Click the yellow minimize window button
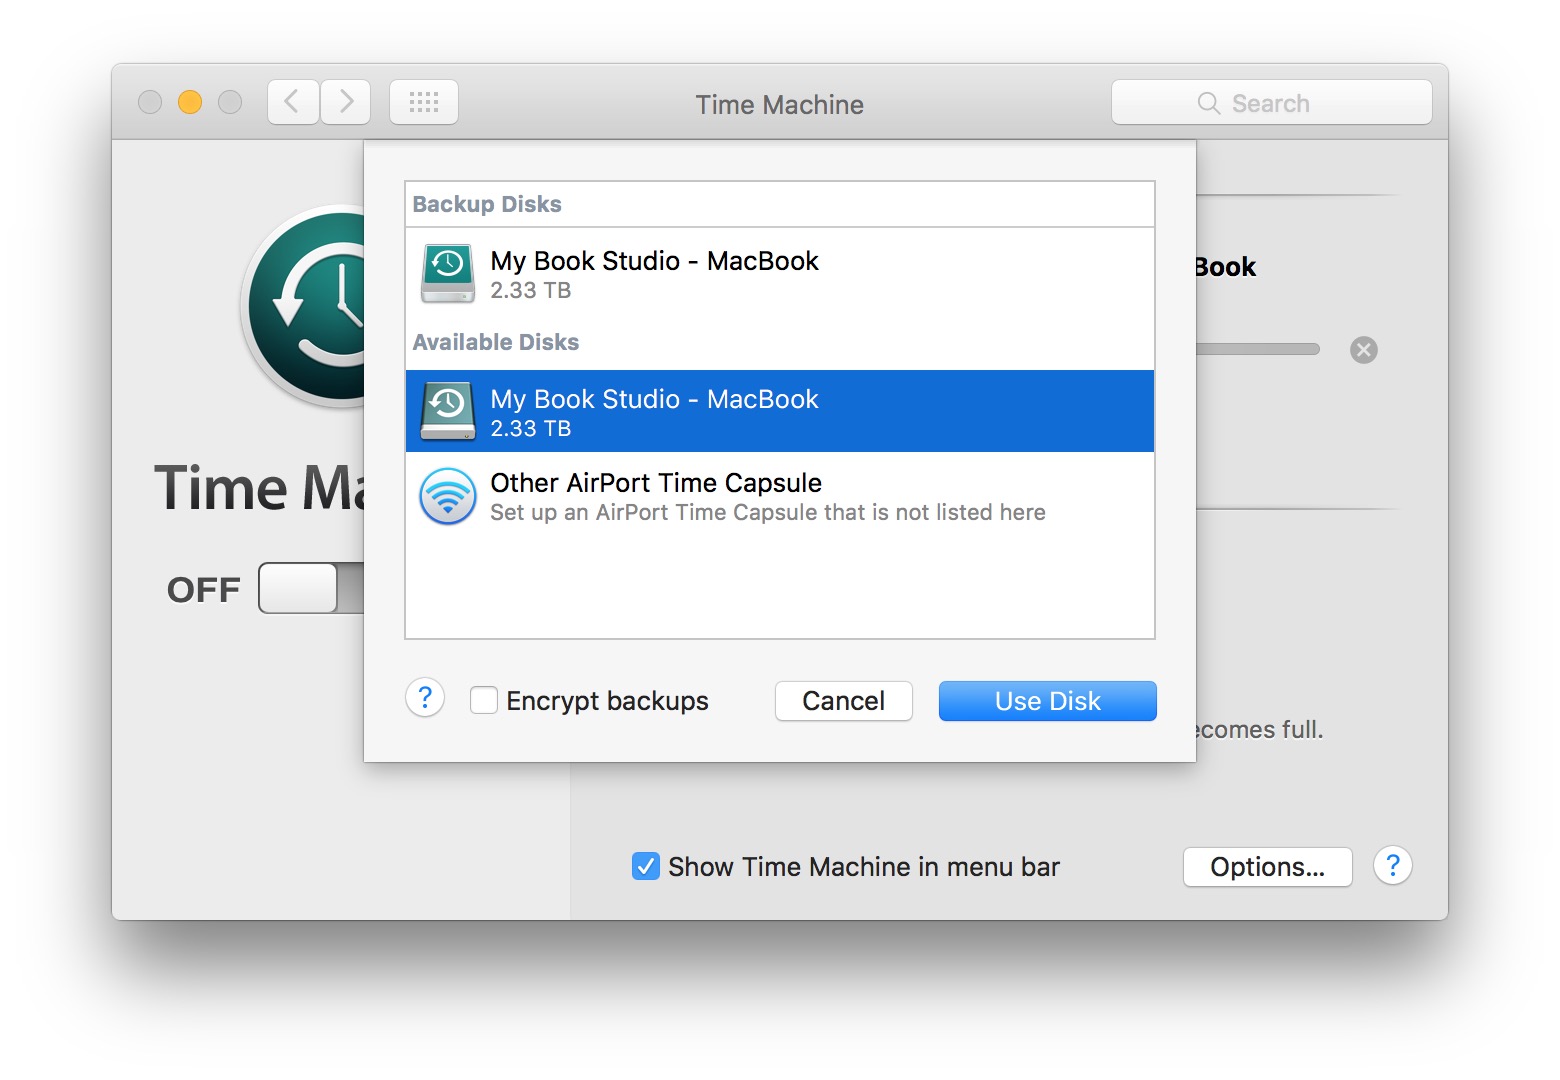Image resolution: width=1560 pixels, height=1080 pixels. [190, 102]
